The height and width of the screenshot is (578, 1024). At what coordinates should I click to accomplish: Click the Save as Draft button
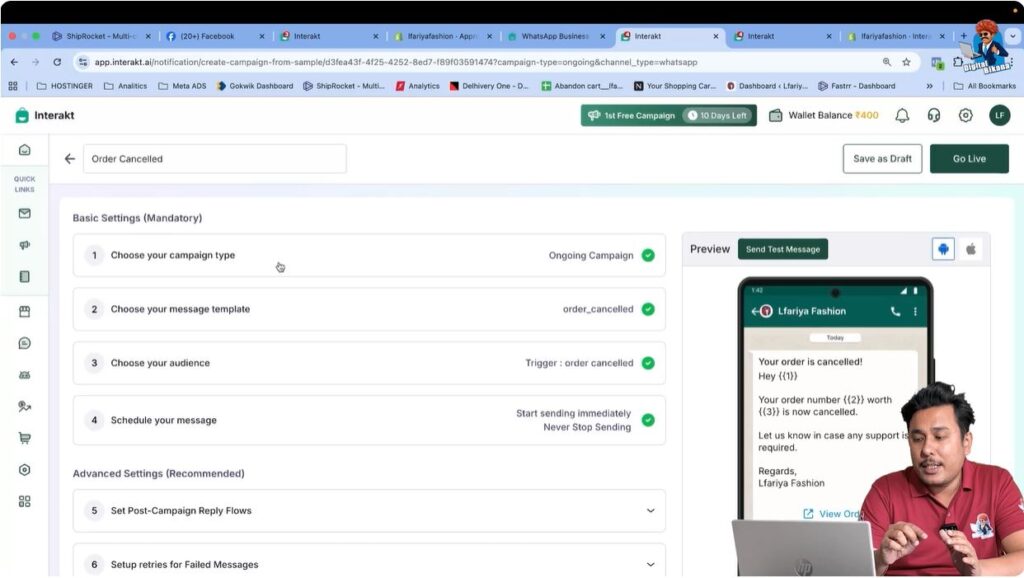click(881, 158)
